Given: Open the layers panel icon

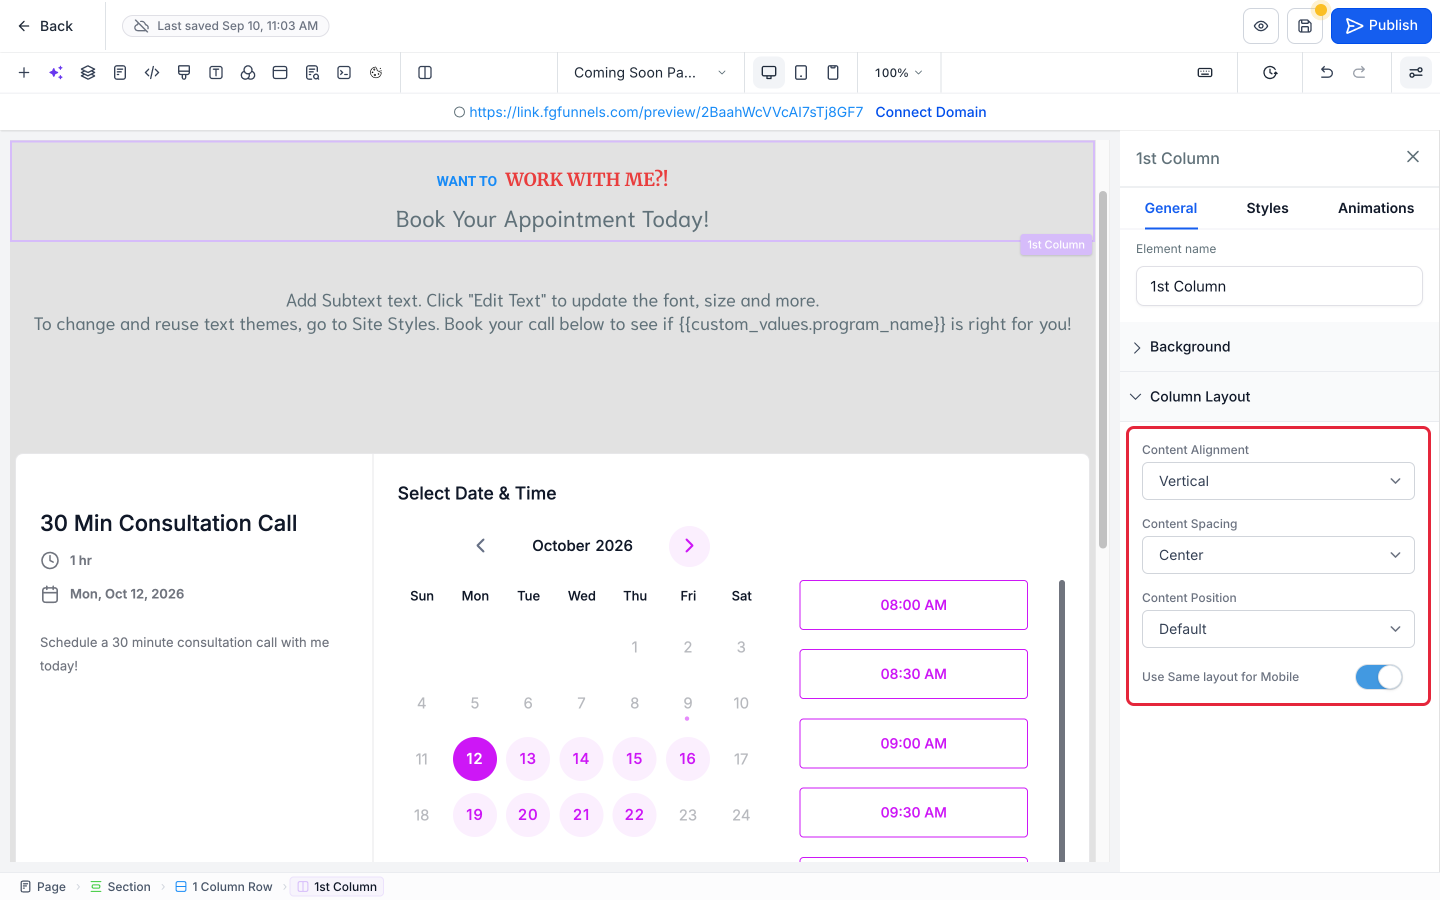Looking at the screenshot, I should tap(88, 73).
